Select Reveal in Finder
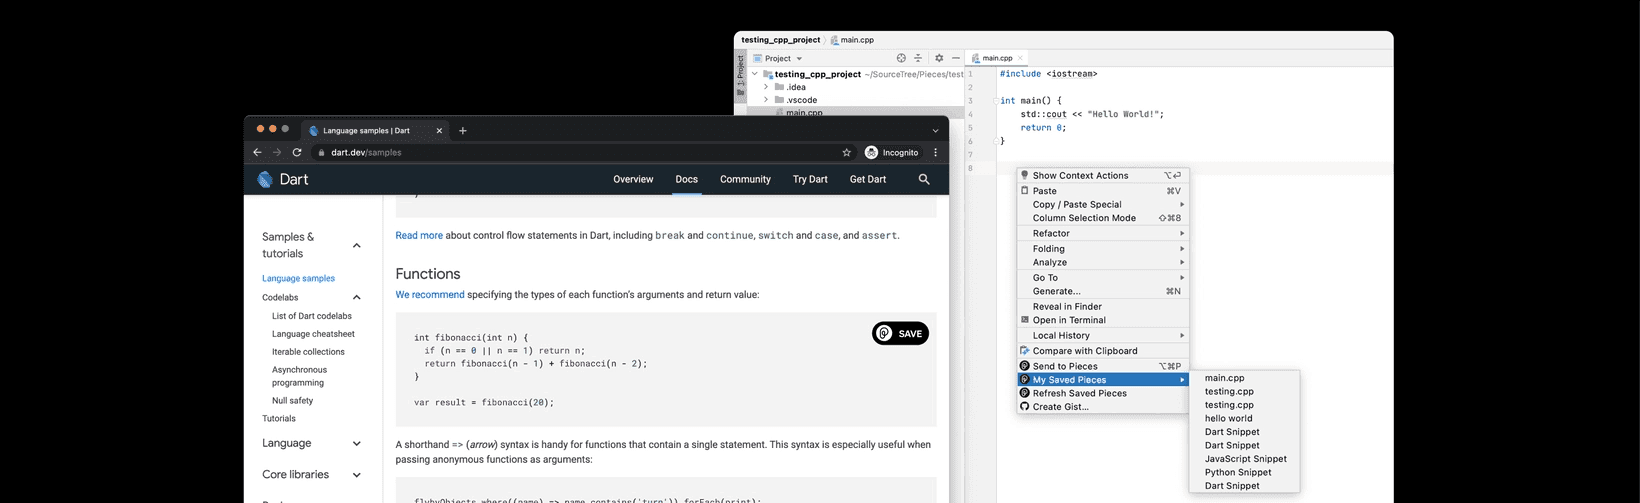This screenshot has height=503, width=1640. click(1103, 307)
